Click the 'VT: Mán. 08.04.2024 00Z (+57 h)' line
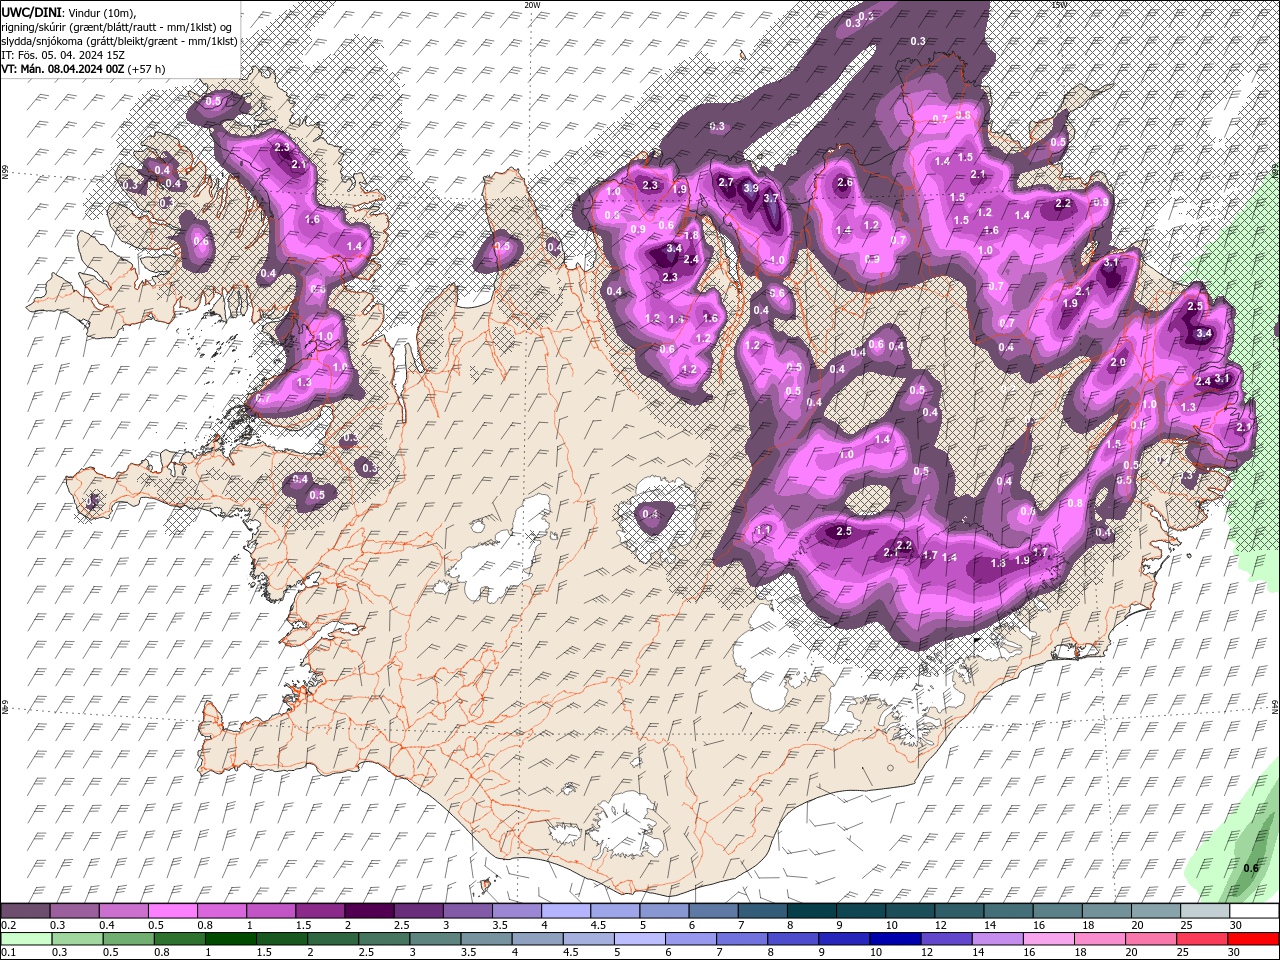Screen dimensions: 1280x960 point(84,69)
